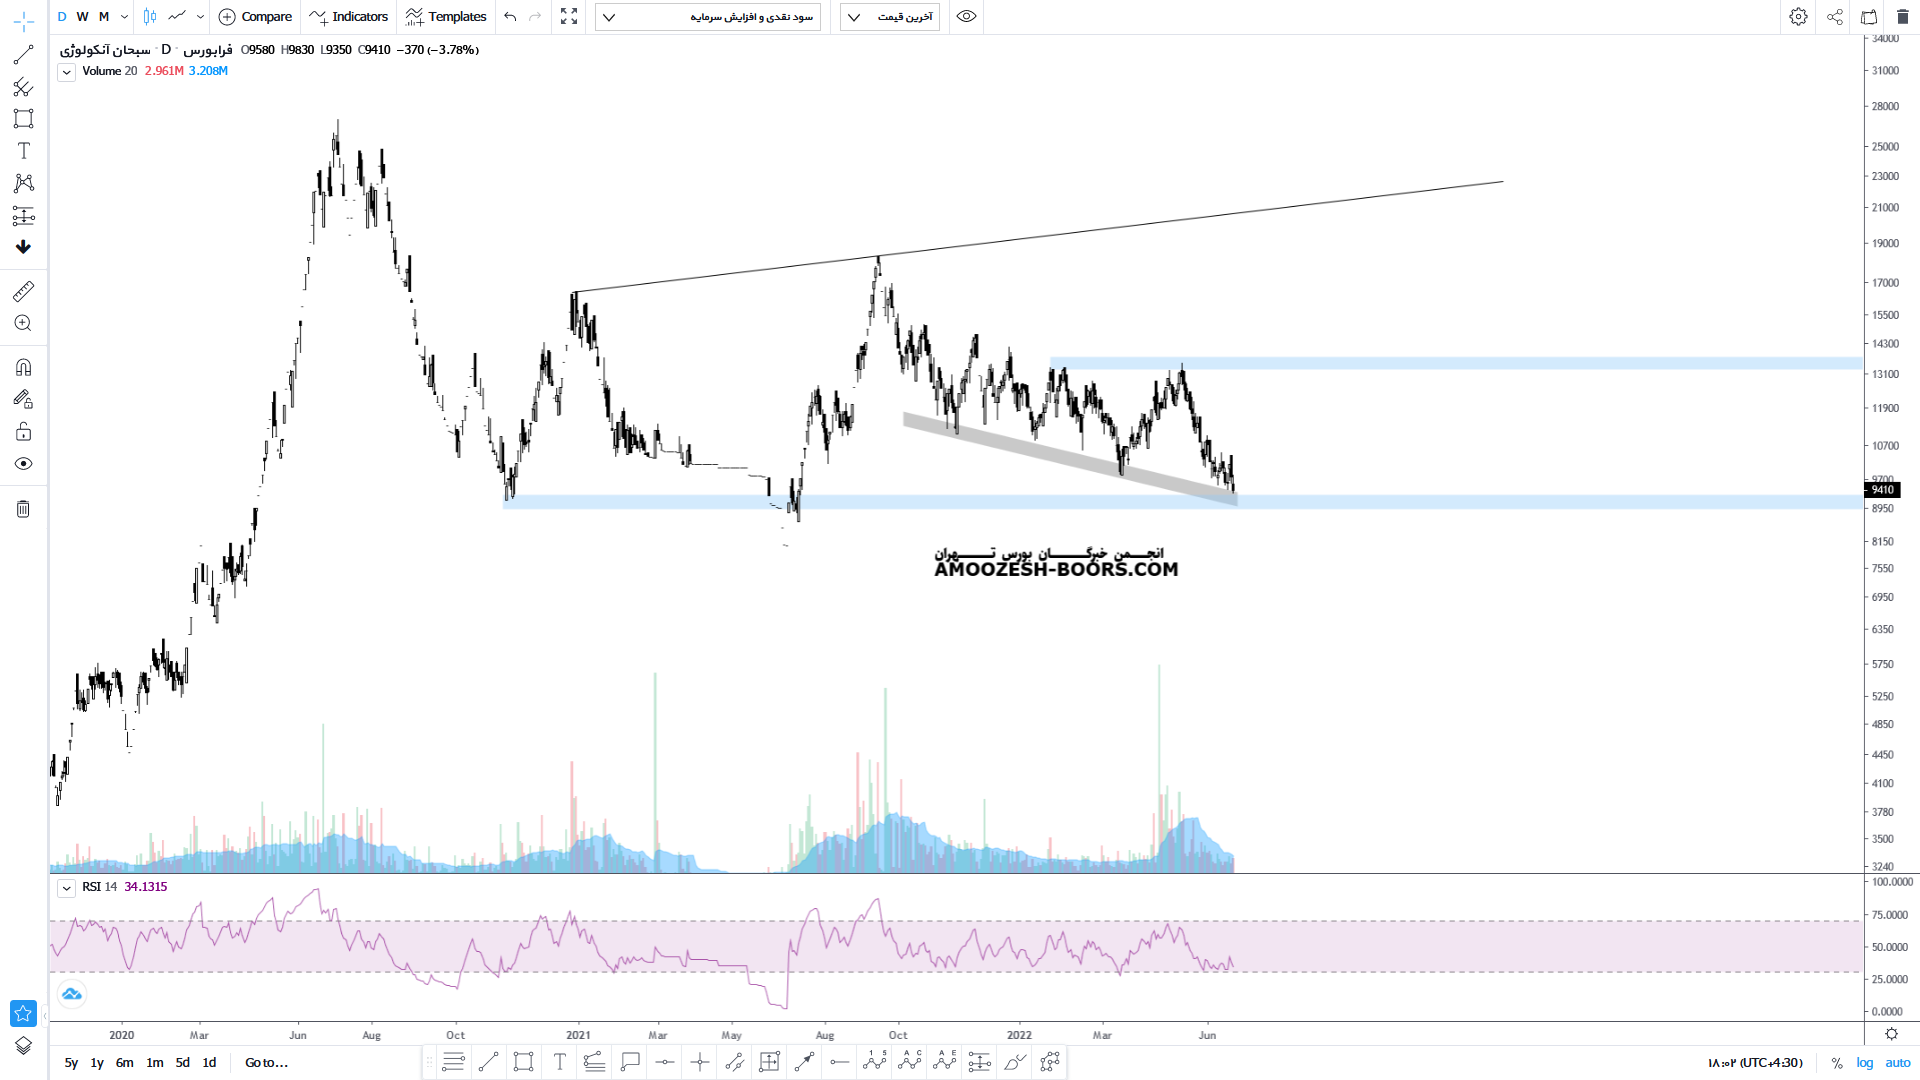Open the timeframe interval dropdown arrow
This screenshot has width=1920, height=1080.
pos(124,16)
